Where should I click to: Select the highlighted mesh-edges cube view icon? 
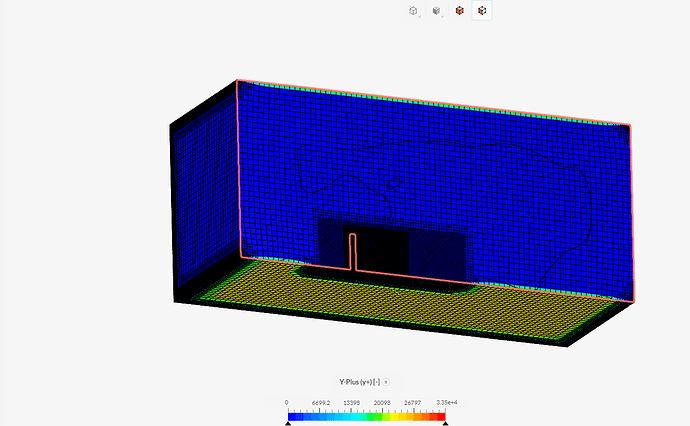[x=482, y=11]
